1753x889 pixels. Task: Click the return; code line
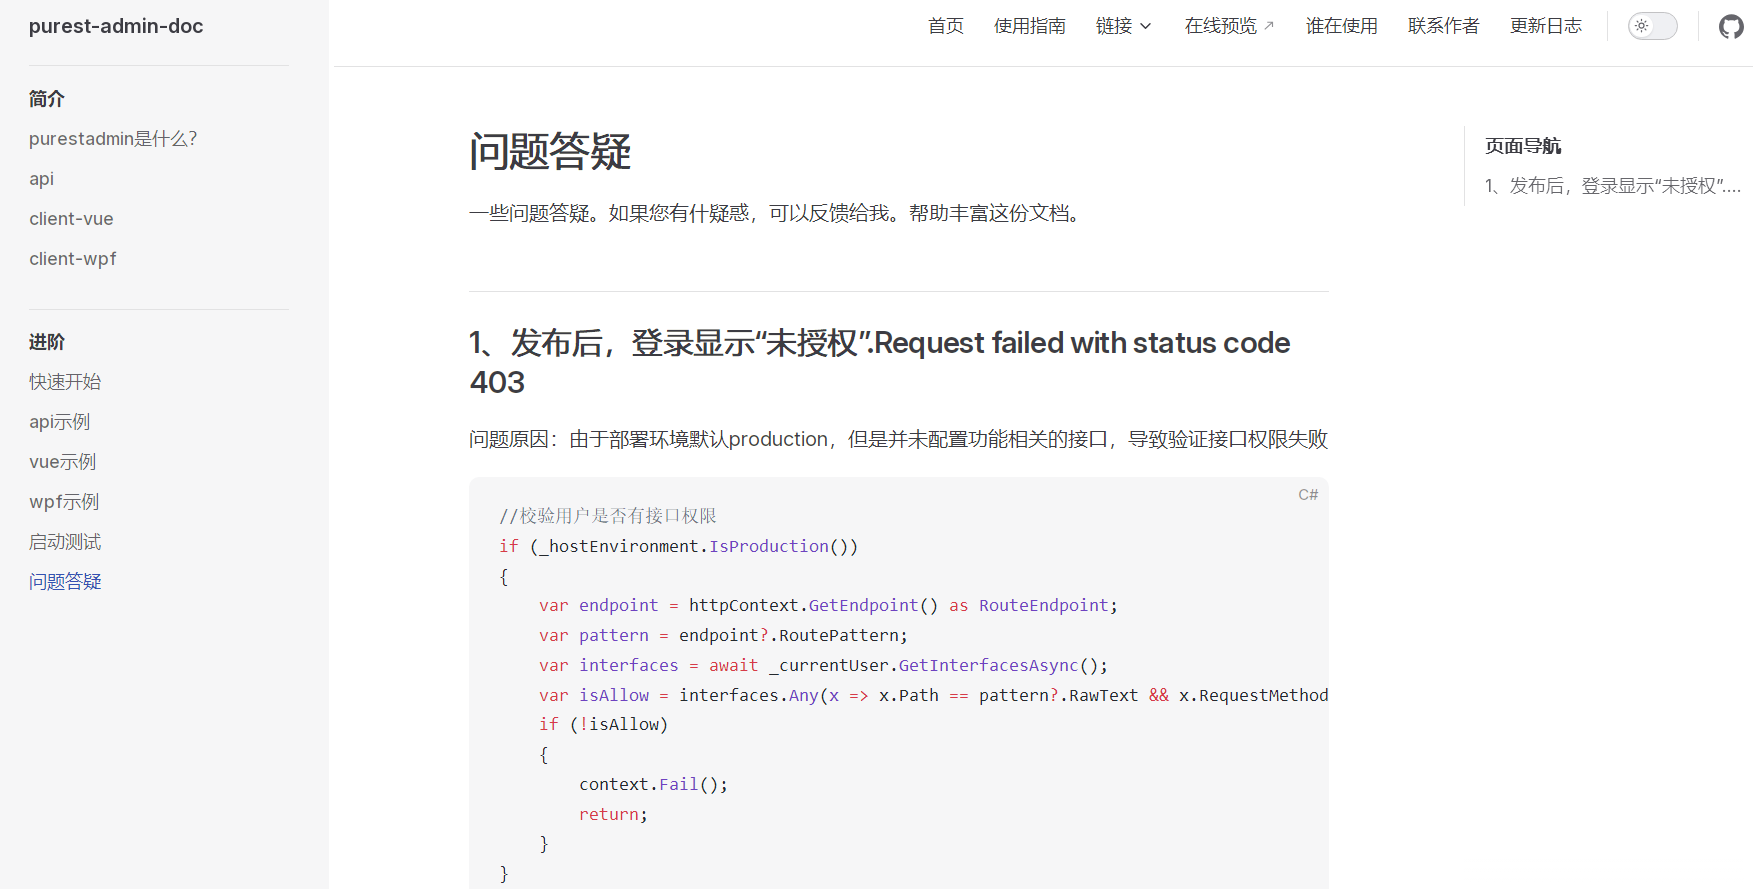point(613,814)
